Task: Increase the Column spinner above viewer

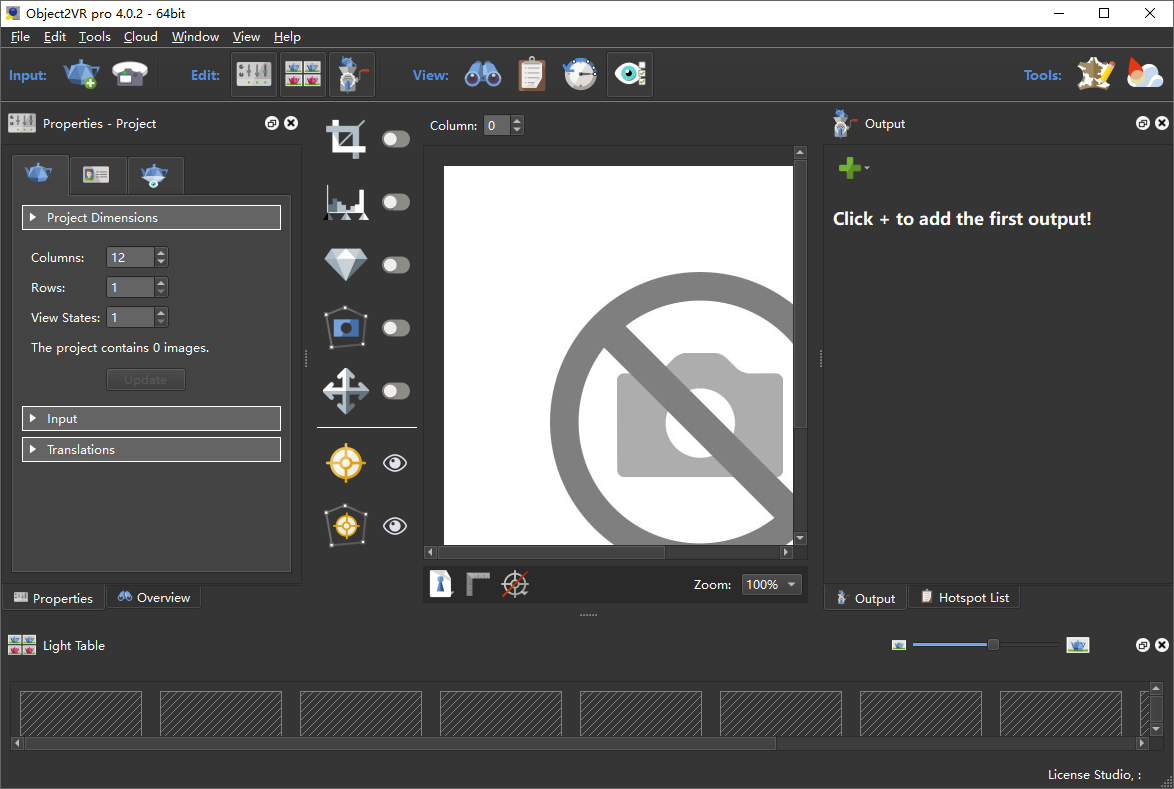Action: (517, 121)
